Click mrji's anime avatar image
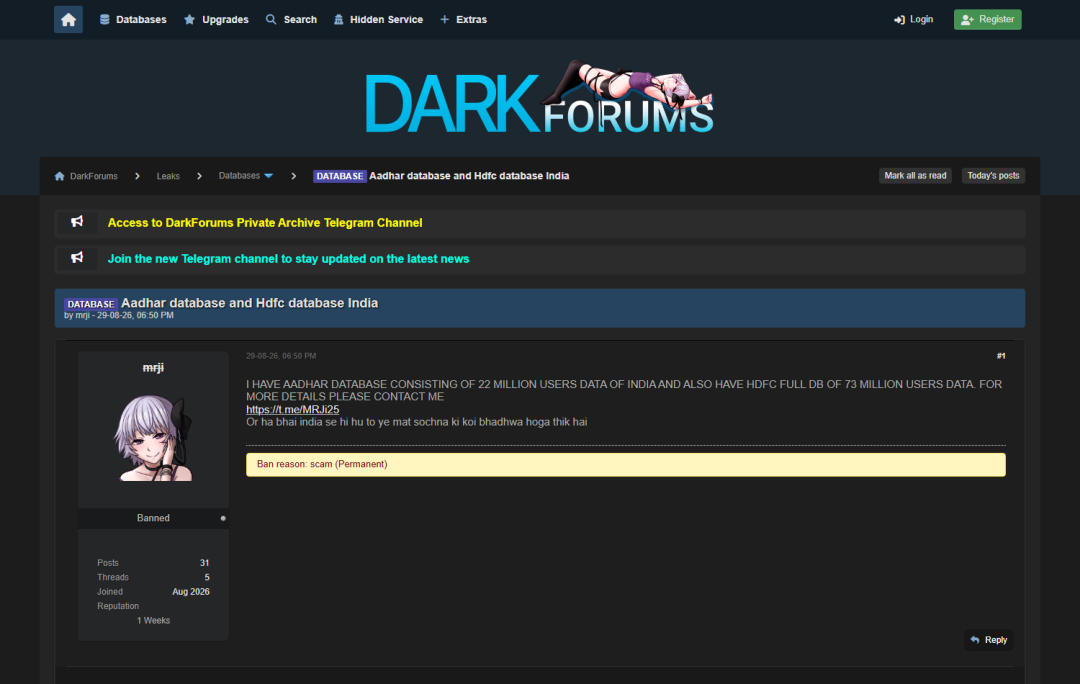The image size is (1080, 684). tap(153, 437)
